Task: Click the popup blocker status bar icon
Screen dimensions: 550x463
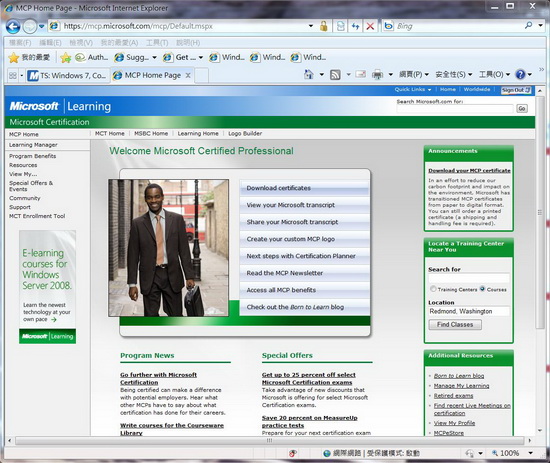Action: click(293, 453)
